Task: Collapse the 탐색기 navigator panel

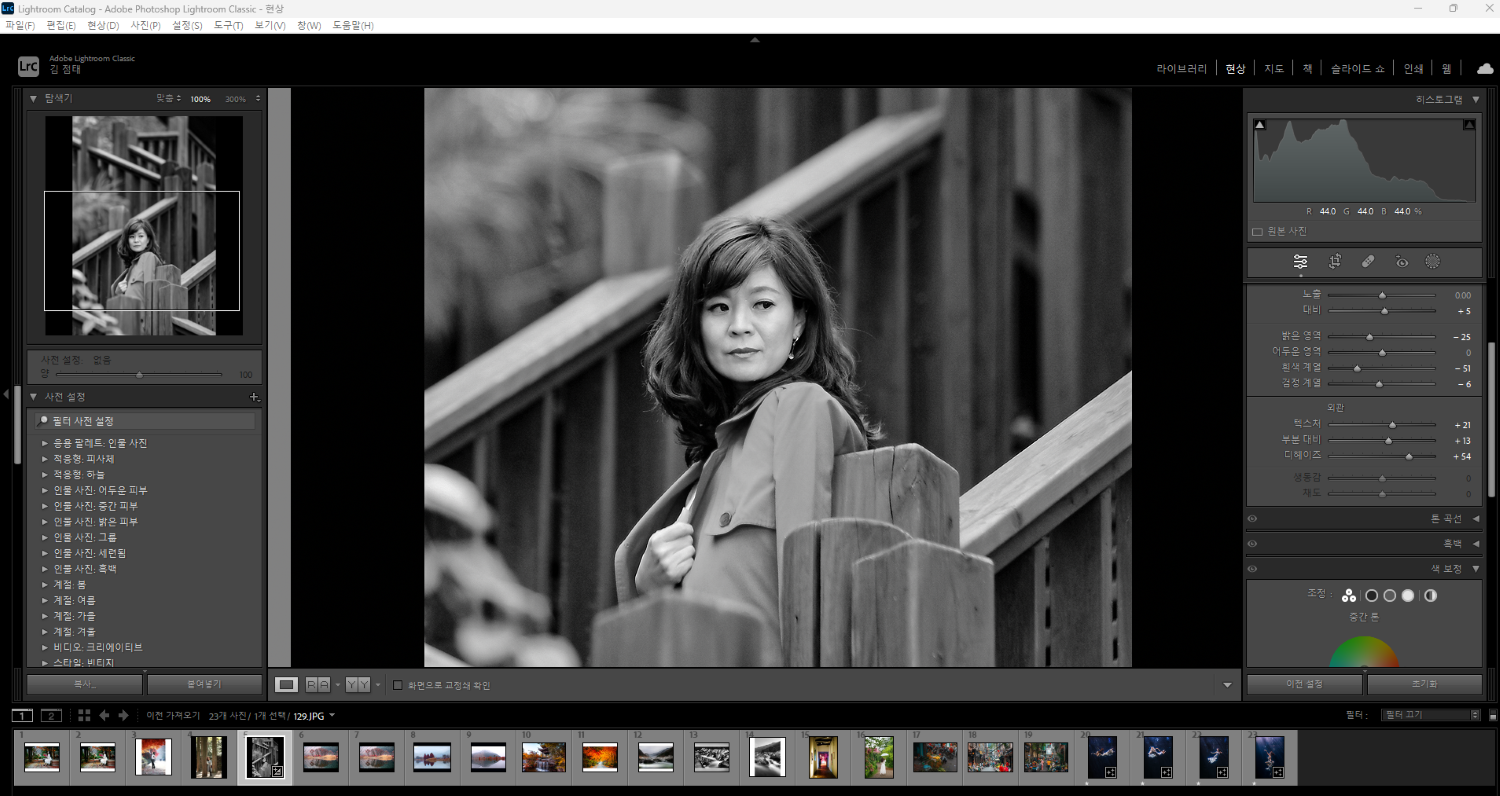Action: click(x=33, y=98)
